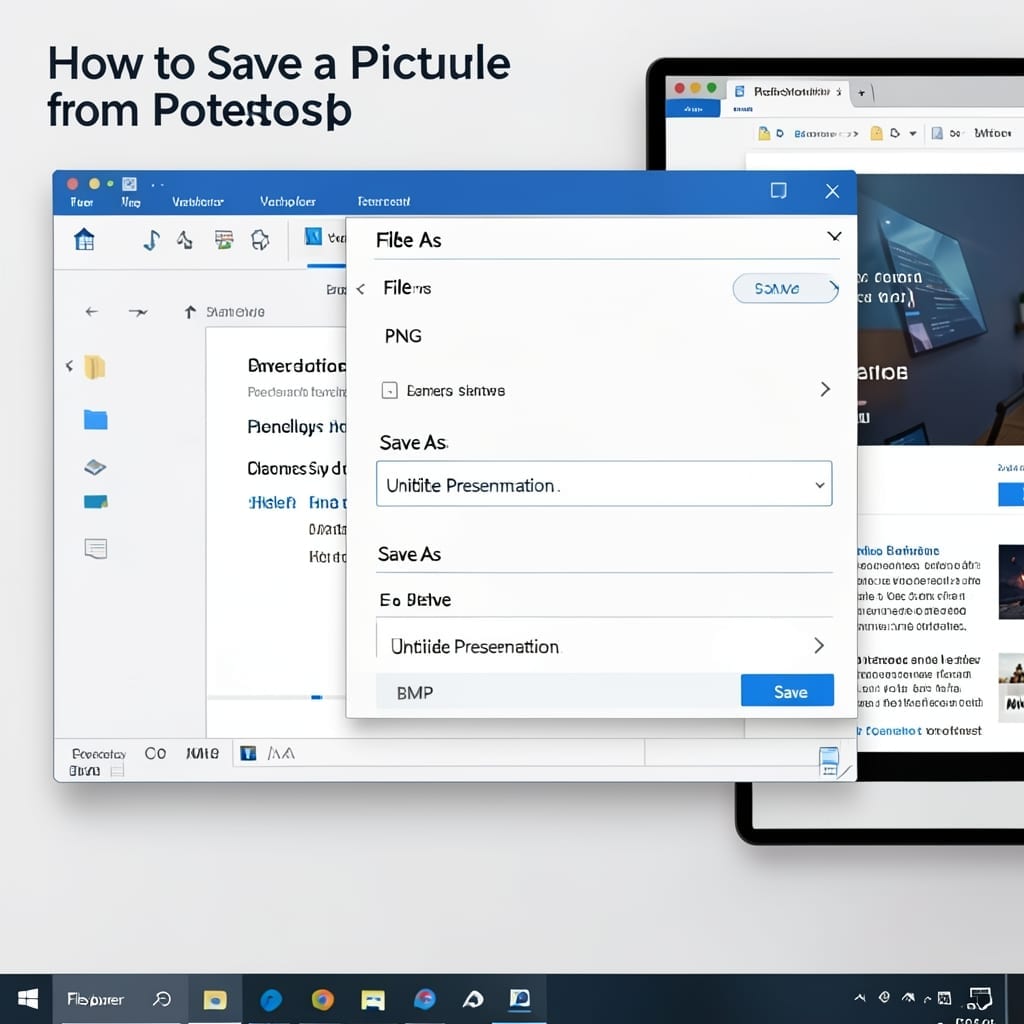Click the blue tab icon in the toolbar
This screenshot has width=1024, height=1024.
pos(313,236)
